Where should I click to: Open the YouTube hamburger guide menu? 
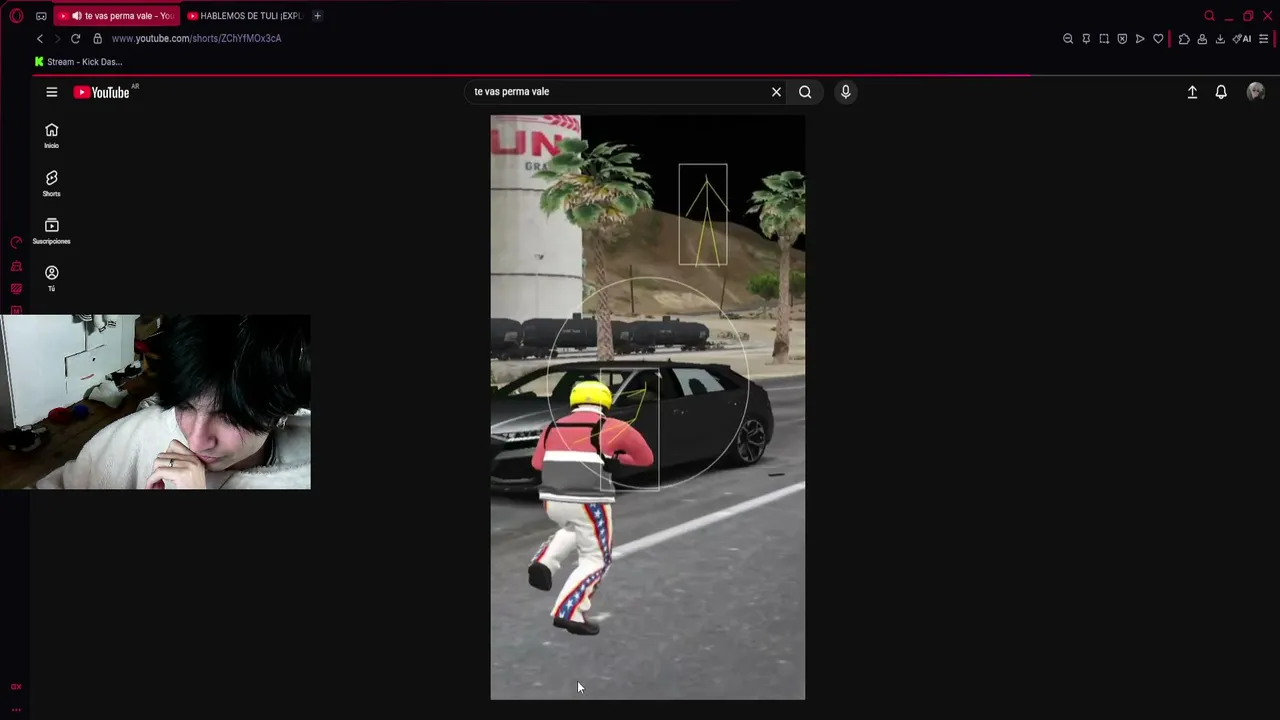click(x=52, y=92)
